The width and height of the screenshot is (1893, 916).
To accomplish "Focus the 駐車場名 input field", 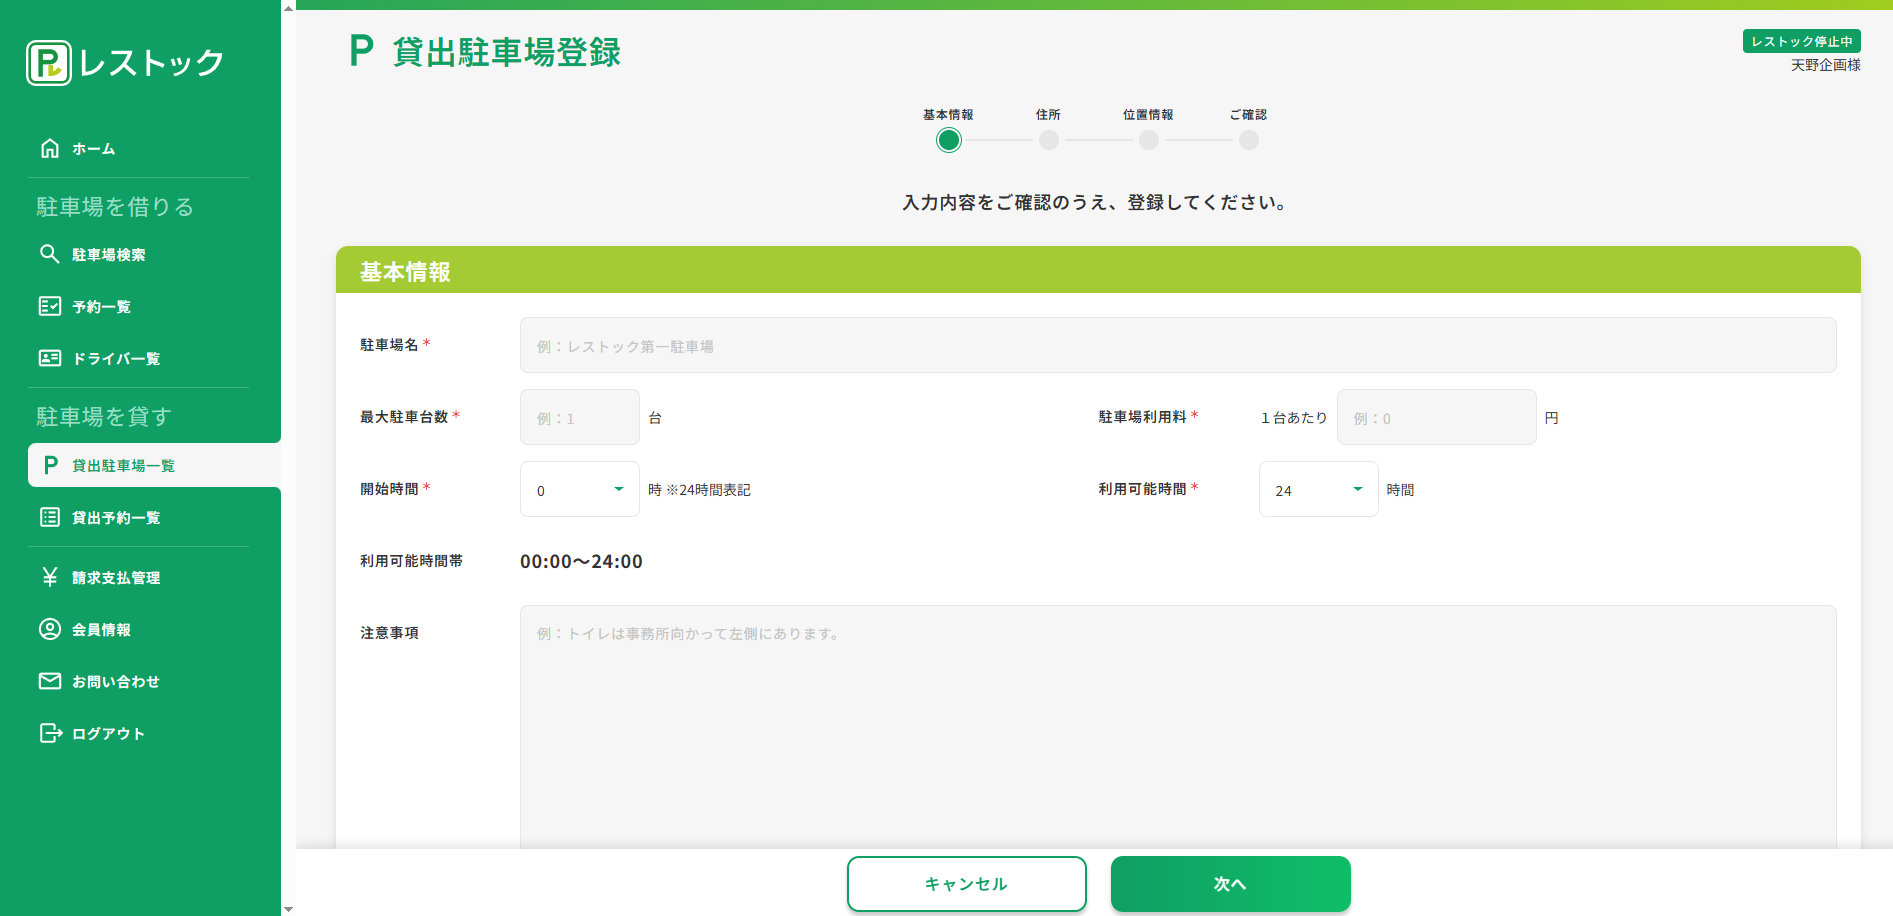I will 1177,345.
